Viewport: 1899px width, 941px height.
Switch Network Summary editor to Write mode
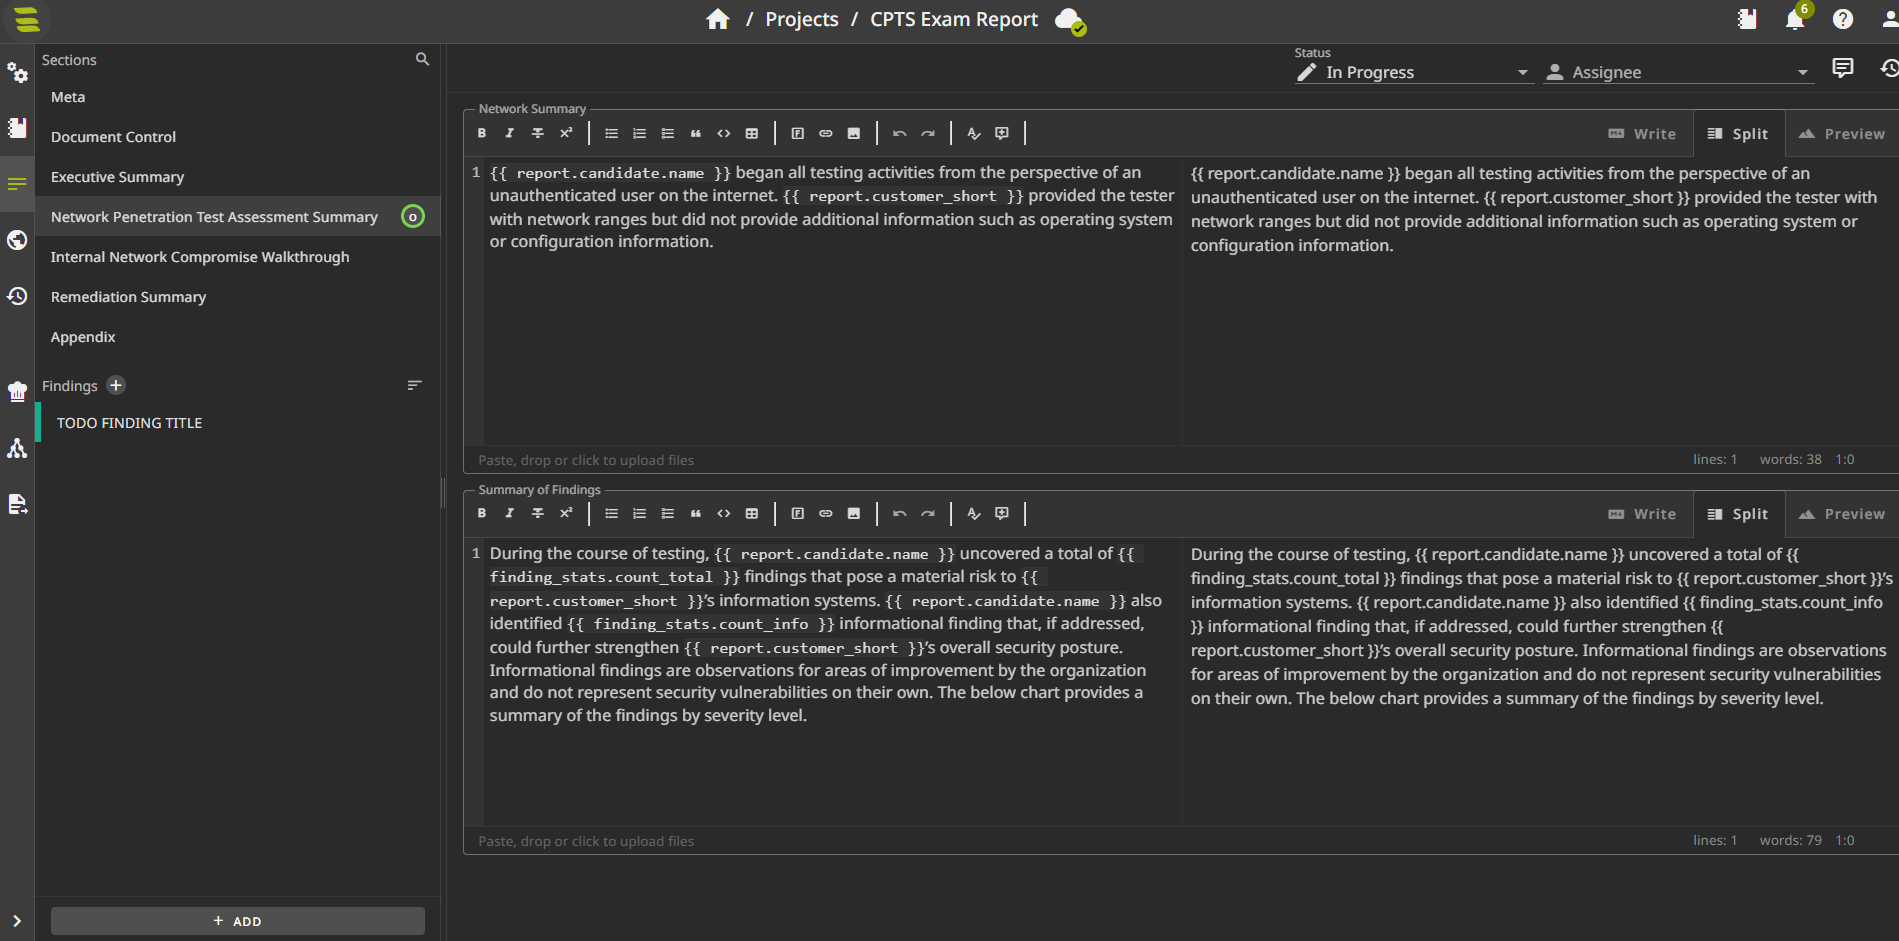click(1642, 134)
